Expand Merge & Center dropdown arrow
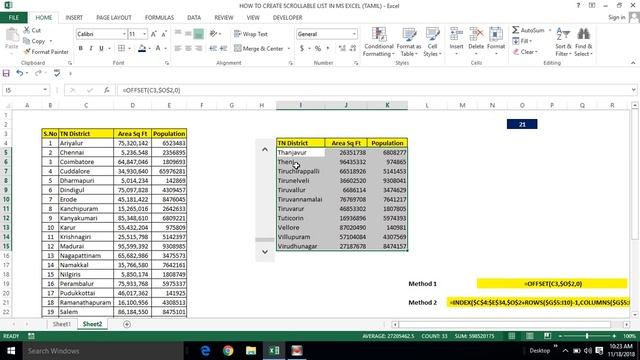Viewport: 640px width, 360px height. click(289, 48)
